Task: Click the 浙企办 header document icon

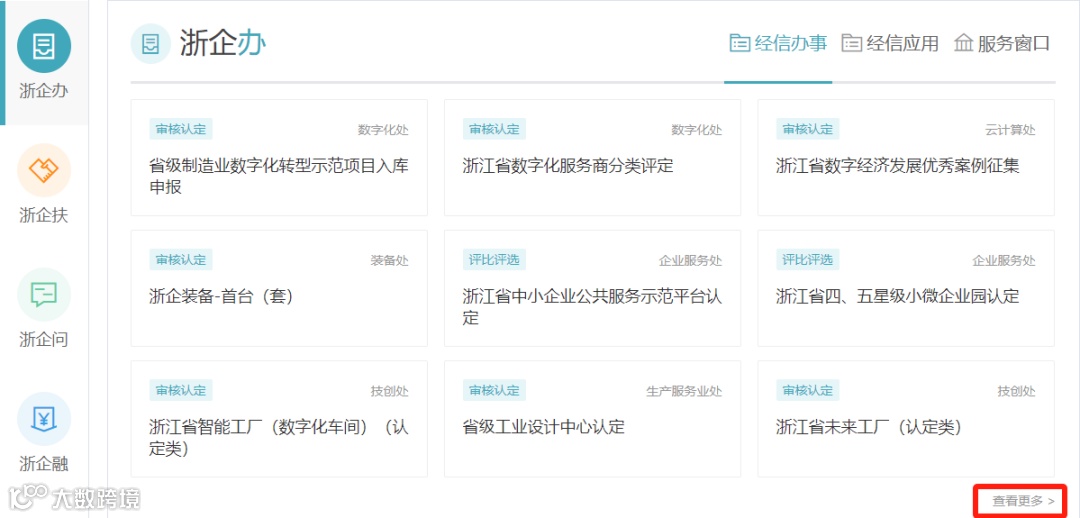Action: pyautogui.click(x=150, y=43)
